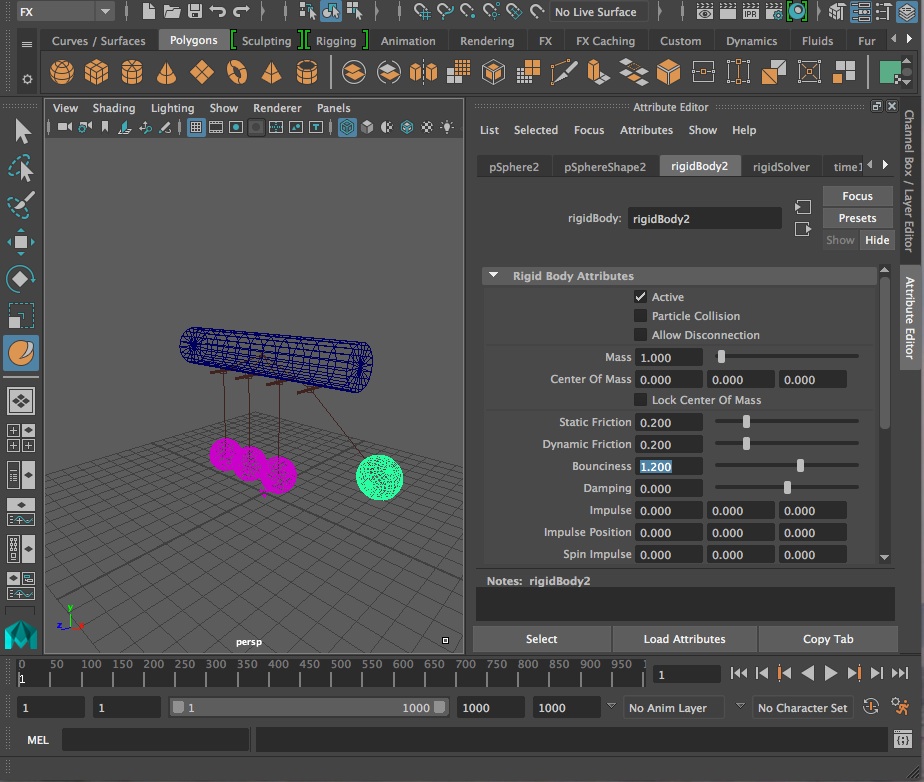Collapse the Rigid Body Attributes section

[493, 275]
